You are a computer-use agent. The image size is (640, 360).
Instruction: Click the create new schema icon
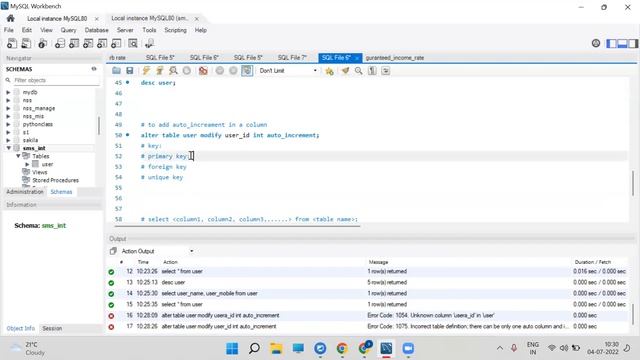[x=60, y=43]
